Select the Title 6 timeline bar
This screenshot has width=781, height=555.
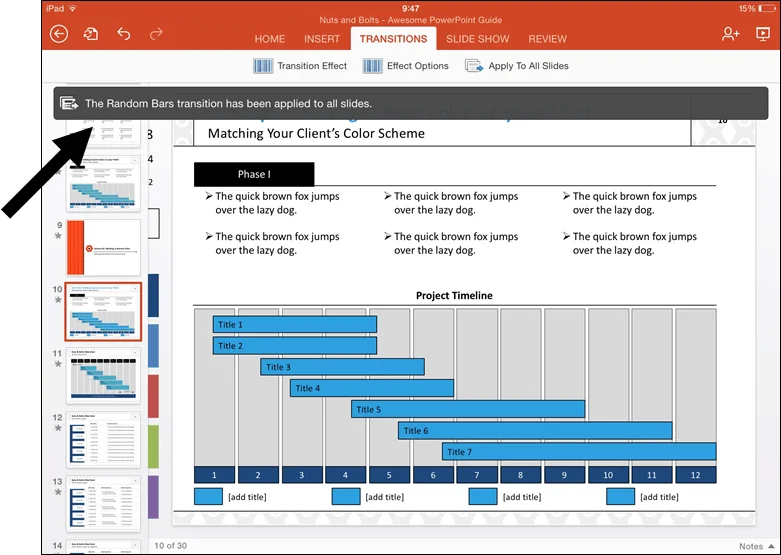point(535,430)
